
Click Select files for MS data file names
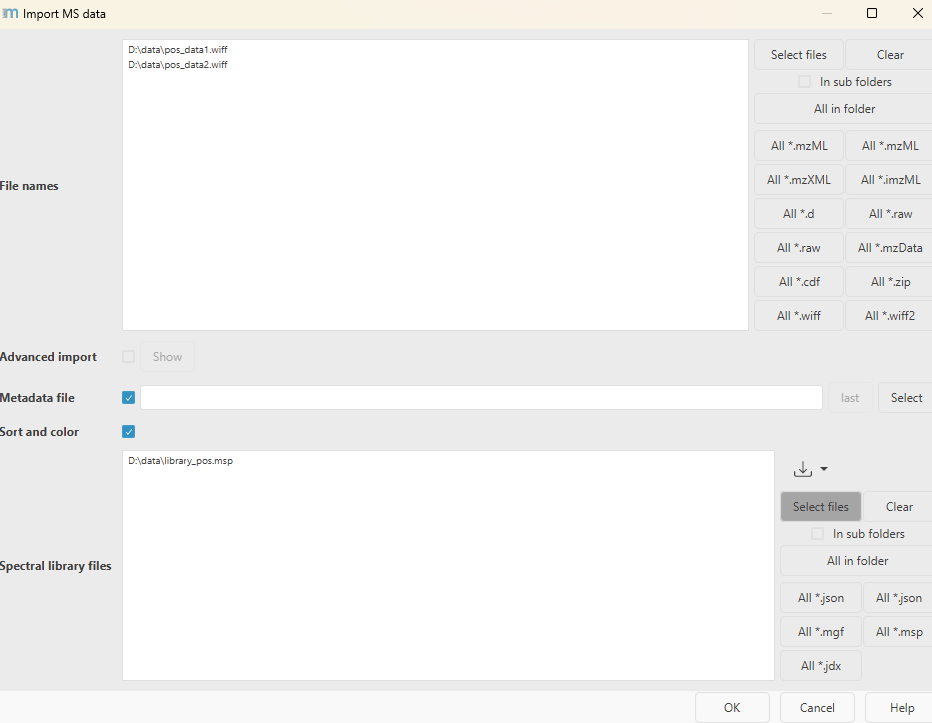click(799, 55)
